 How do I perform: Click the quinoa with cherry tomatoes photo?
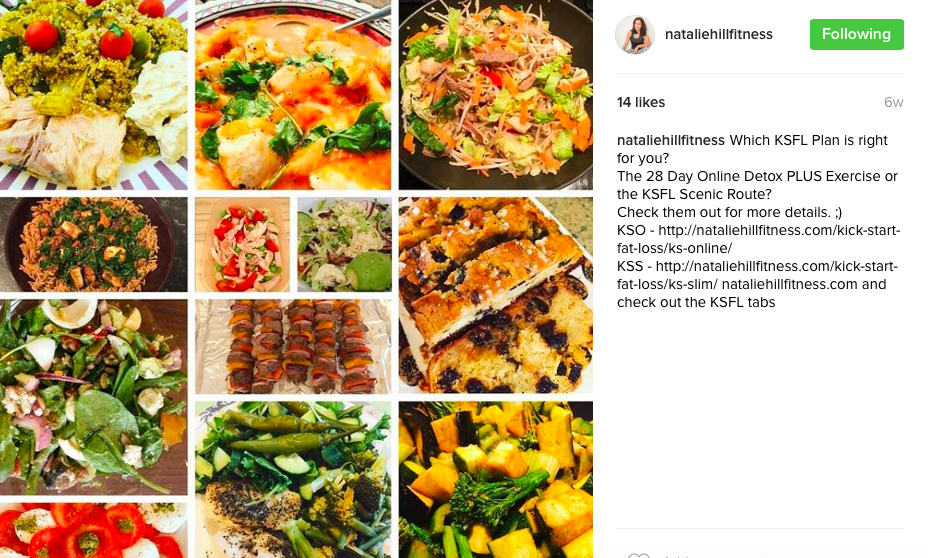tap(94, 95)
